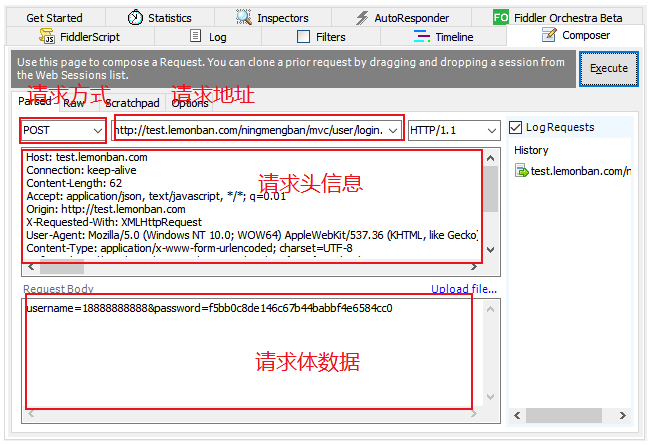This screenshot has height=445, width=651.
Task: Click the User-Agent Mozilla header line
Action: pos(252,235)
